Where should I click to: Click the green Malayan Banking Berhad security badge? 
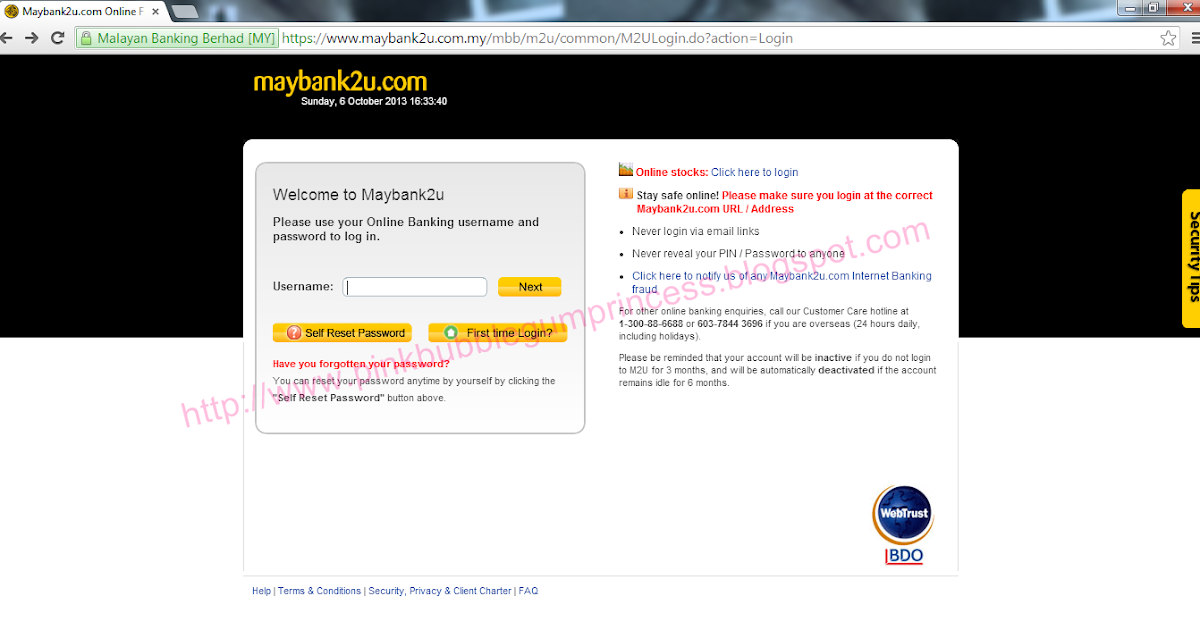click(x=178, y=38)
